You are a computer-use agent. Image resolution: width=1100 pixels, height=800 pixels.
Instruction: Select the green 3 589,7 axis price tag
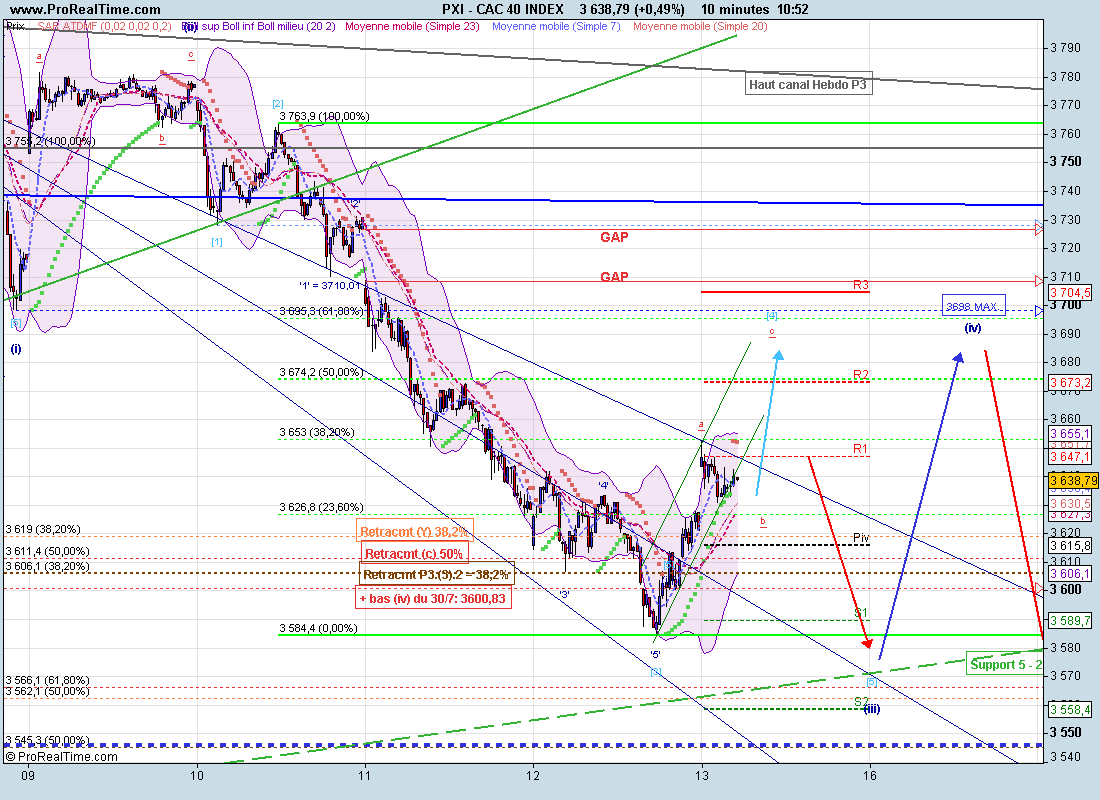pos(1069,621)
